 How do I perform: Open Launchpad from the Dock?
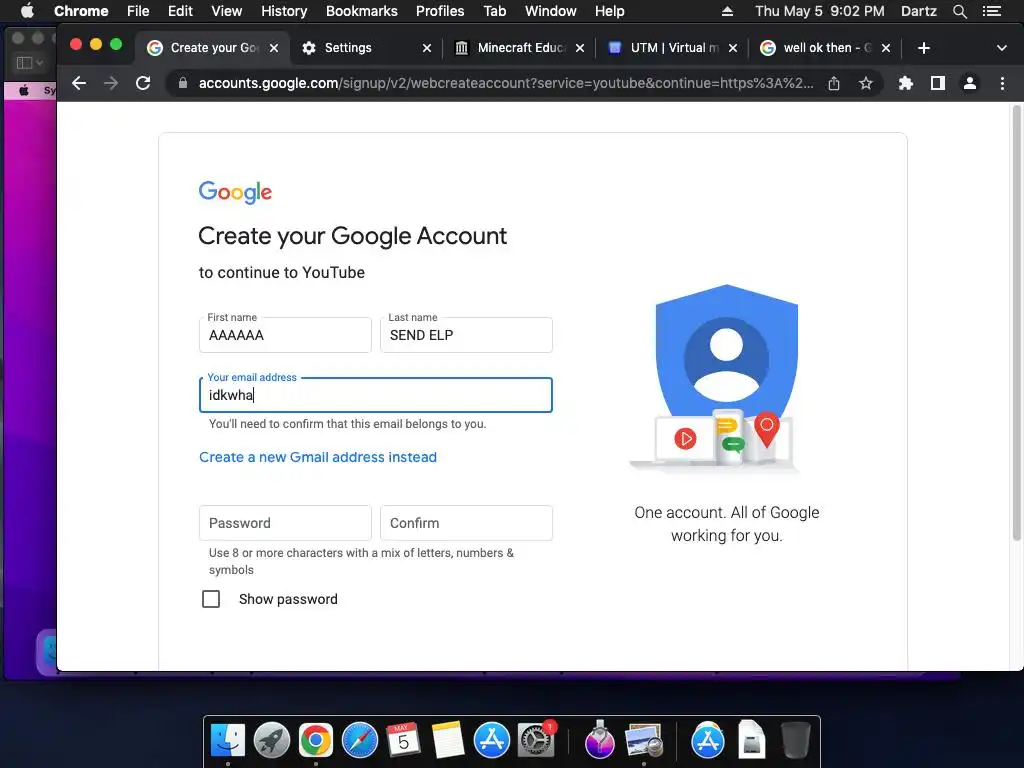point(272,741)
